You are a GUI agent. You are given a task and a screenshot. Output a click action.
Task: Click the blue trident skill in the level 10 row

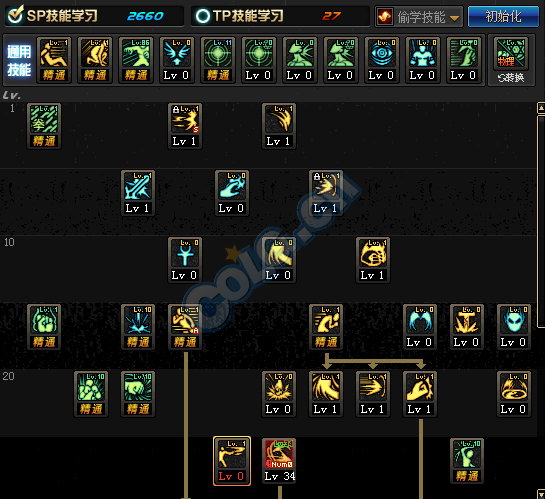pos(185,260)
